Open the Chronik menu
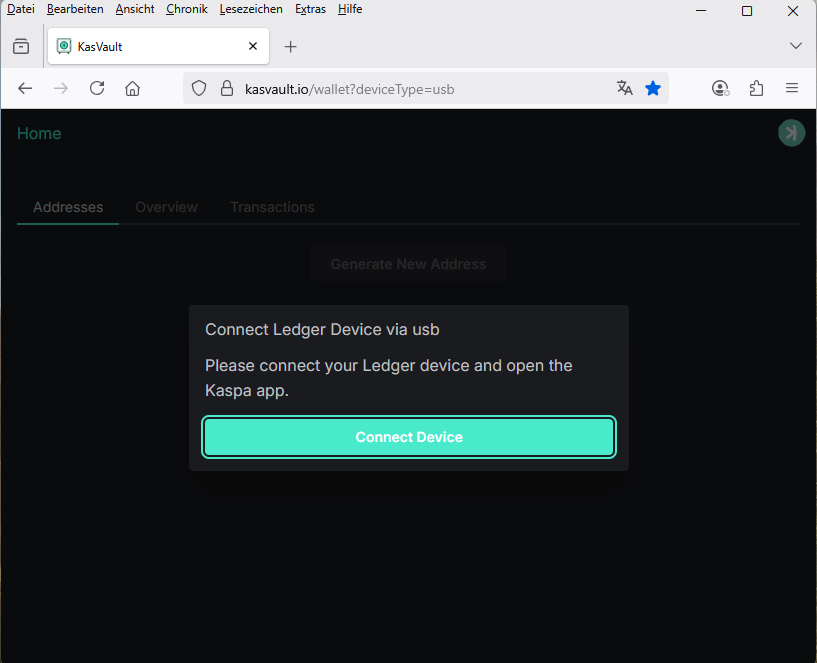This screenshot has width=817, height=663. click(187, 9)
